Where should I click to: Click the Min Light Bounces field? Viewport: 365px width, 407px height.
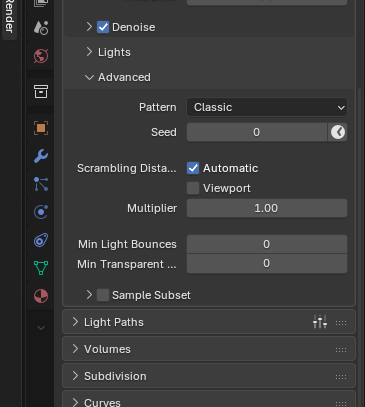point(267,244)
